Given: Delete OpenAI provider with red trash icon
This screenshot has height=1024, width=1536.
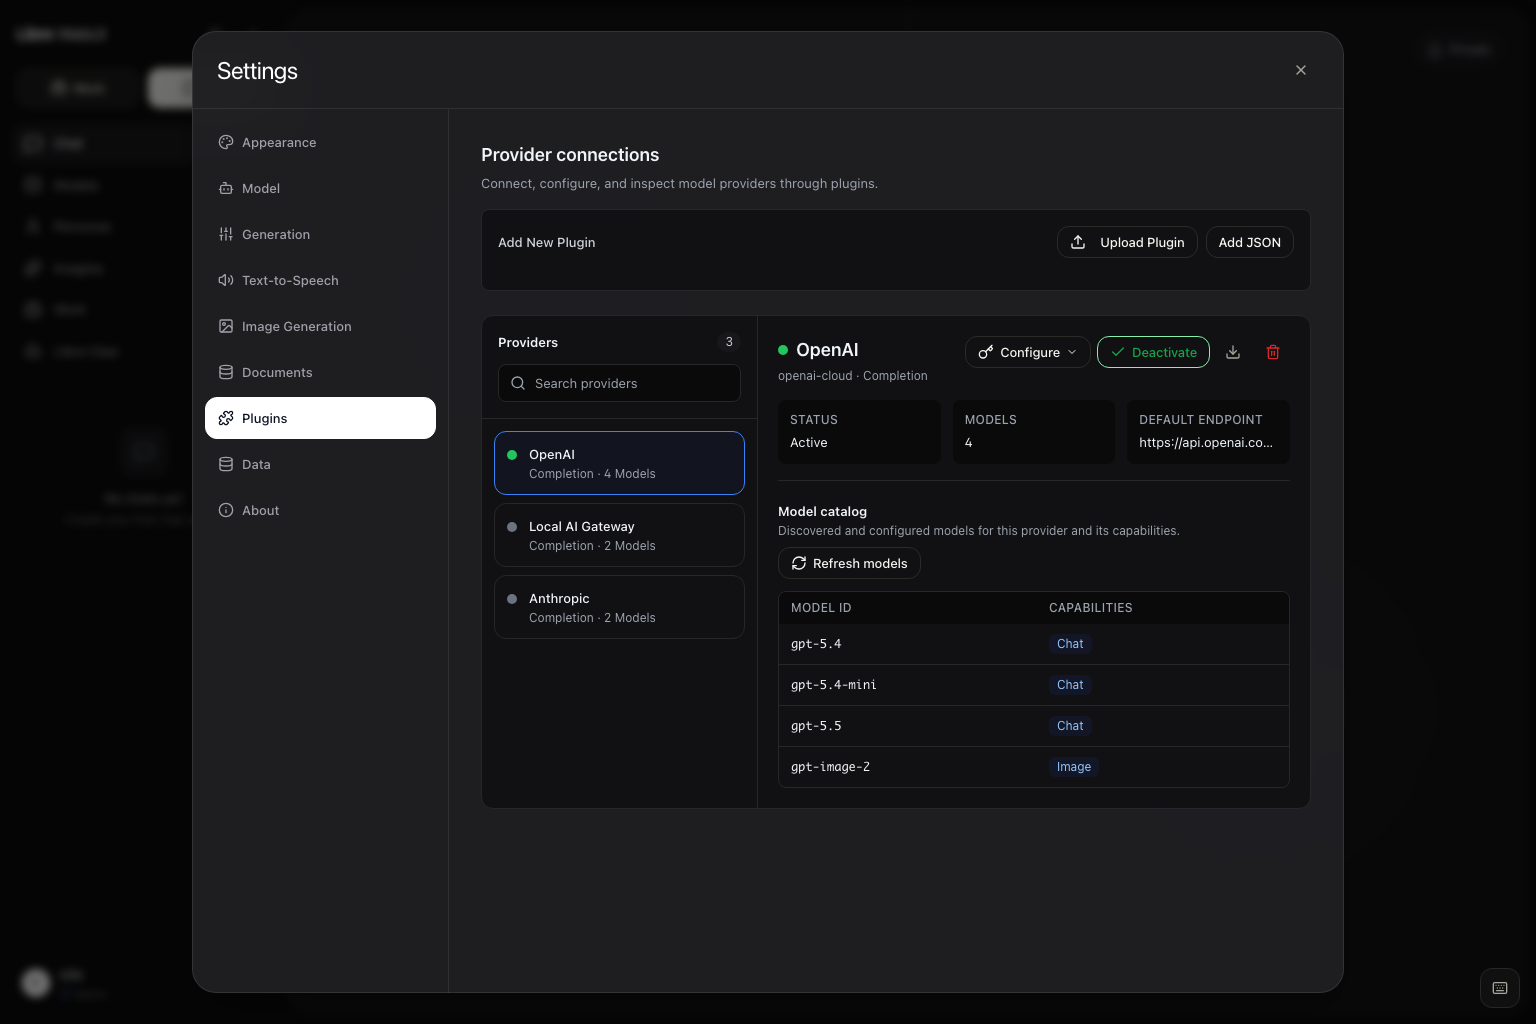Looking at the screenshot, I should (1273, 352).
